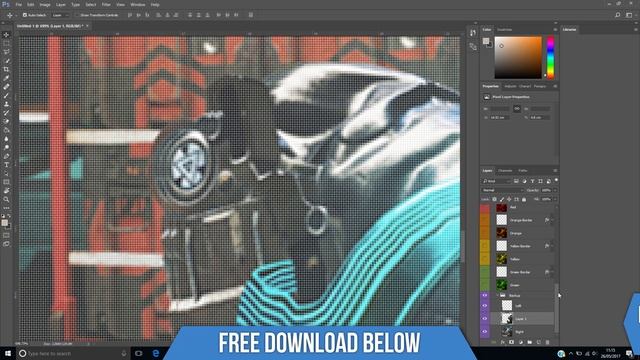Image resolution: width=640 pixels, height=360 pixels.
Task: Select the Quick Selection tool
Action: 6,60
